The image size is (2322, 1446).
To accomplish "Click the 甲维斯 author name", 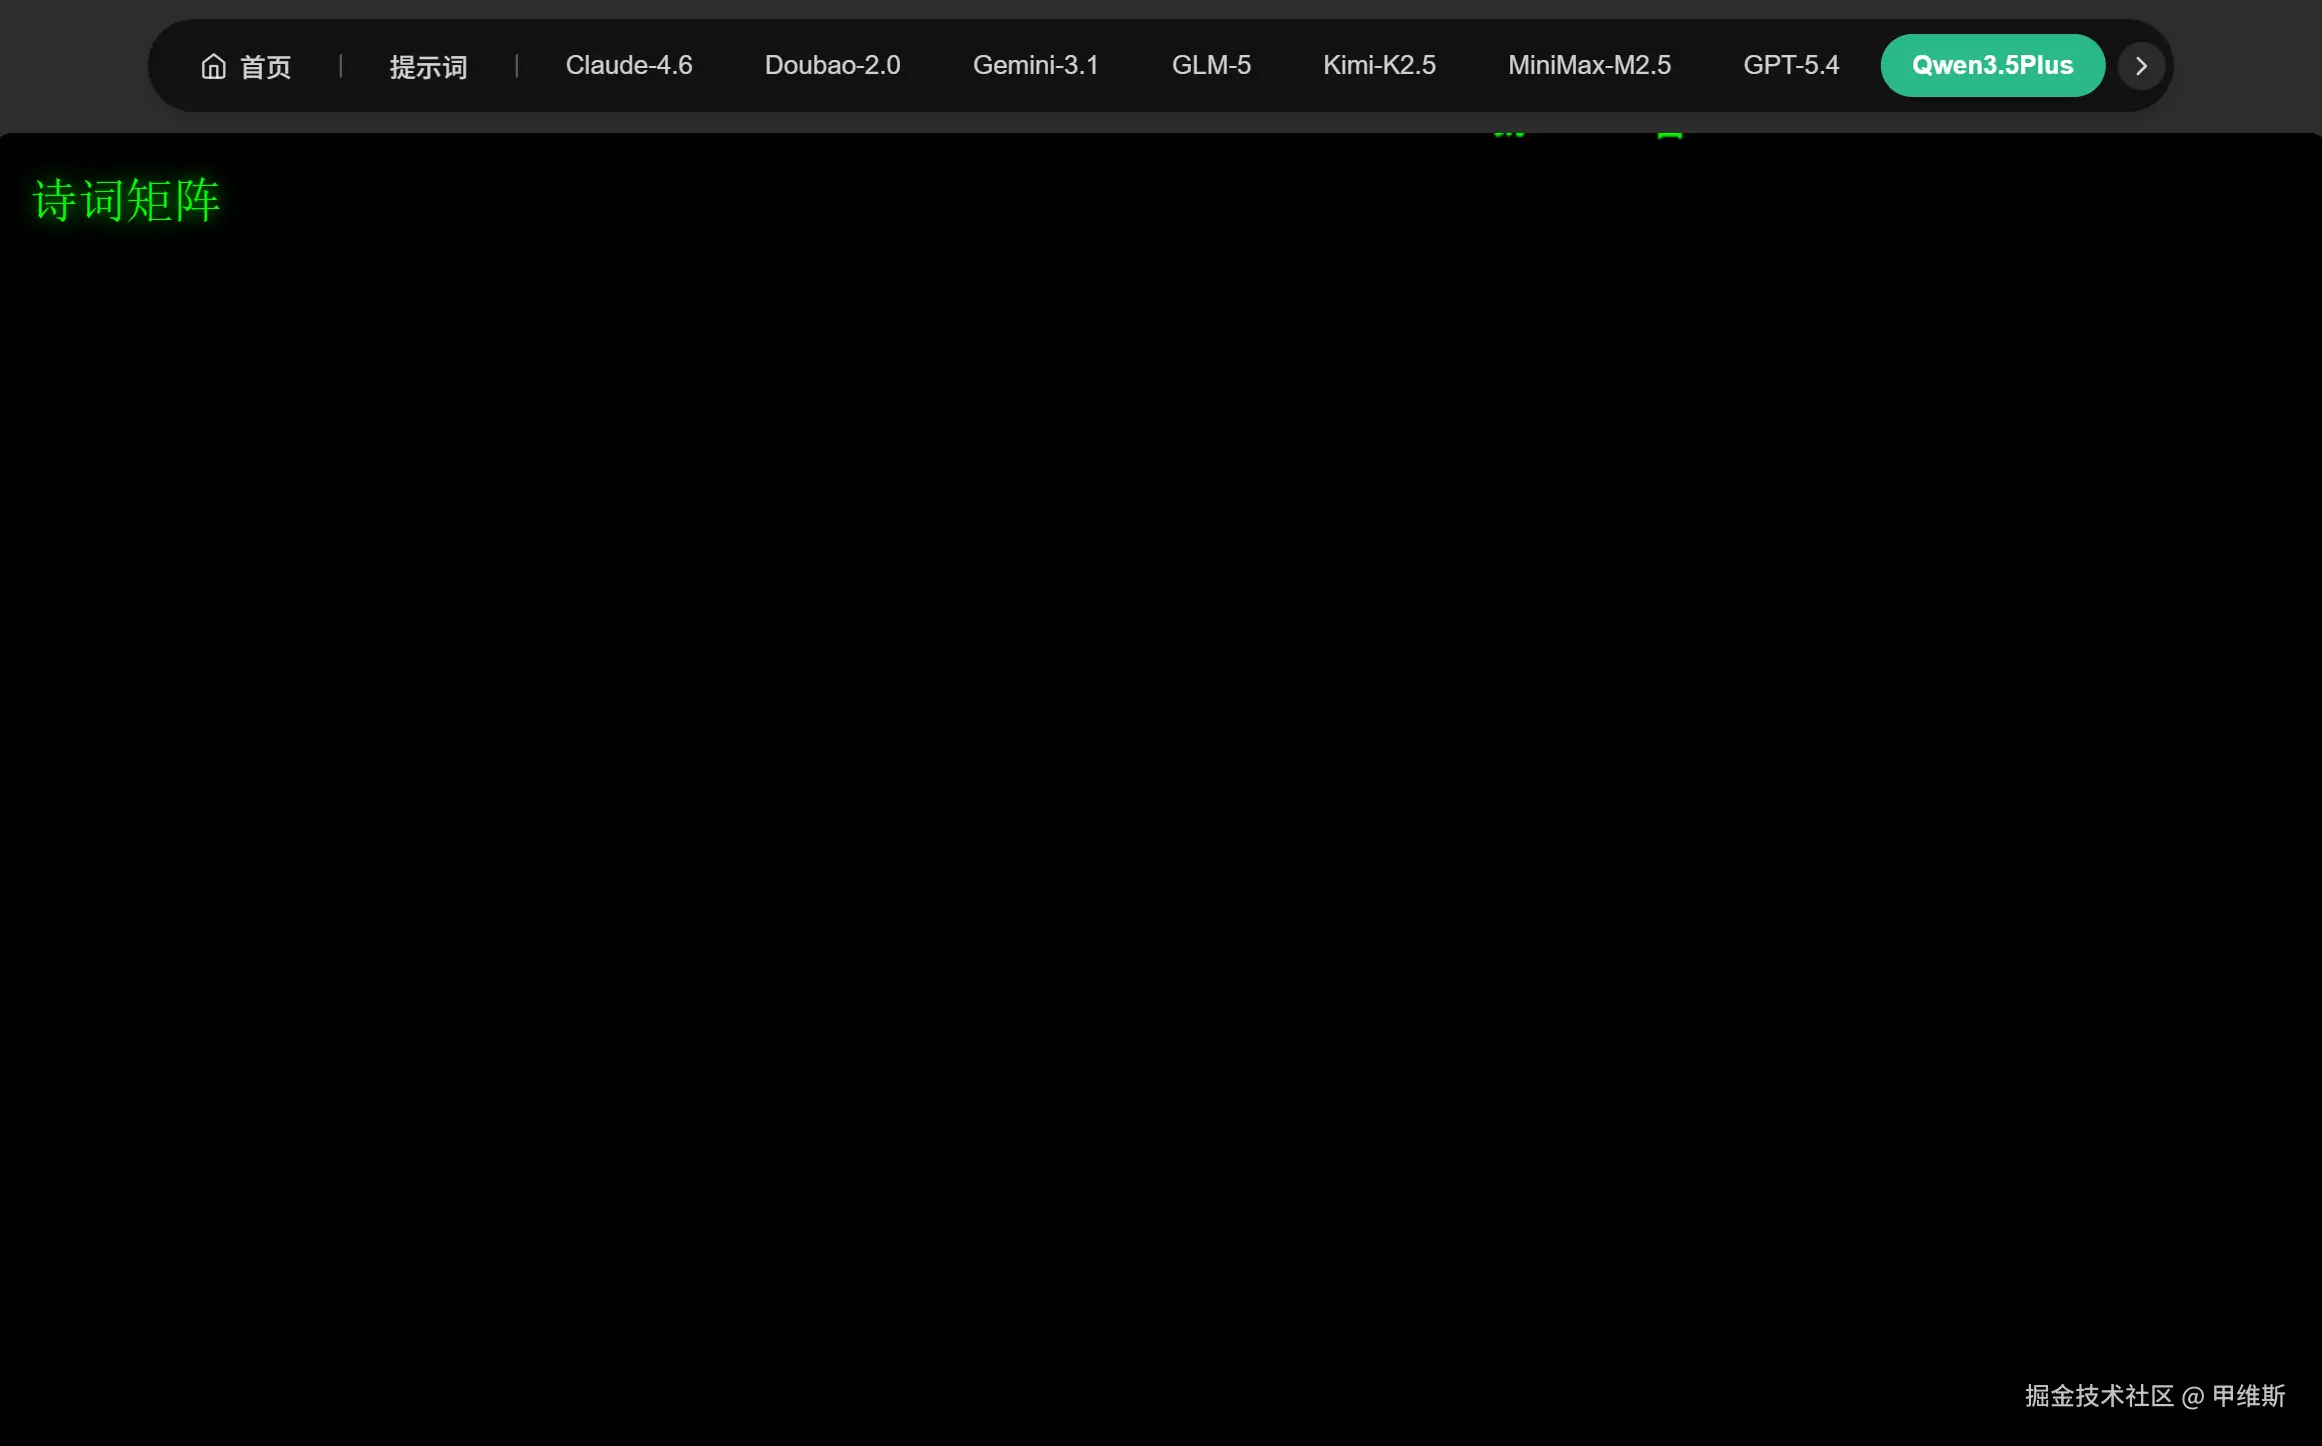I will tap(2248, 1396).
